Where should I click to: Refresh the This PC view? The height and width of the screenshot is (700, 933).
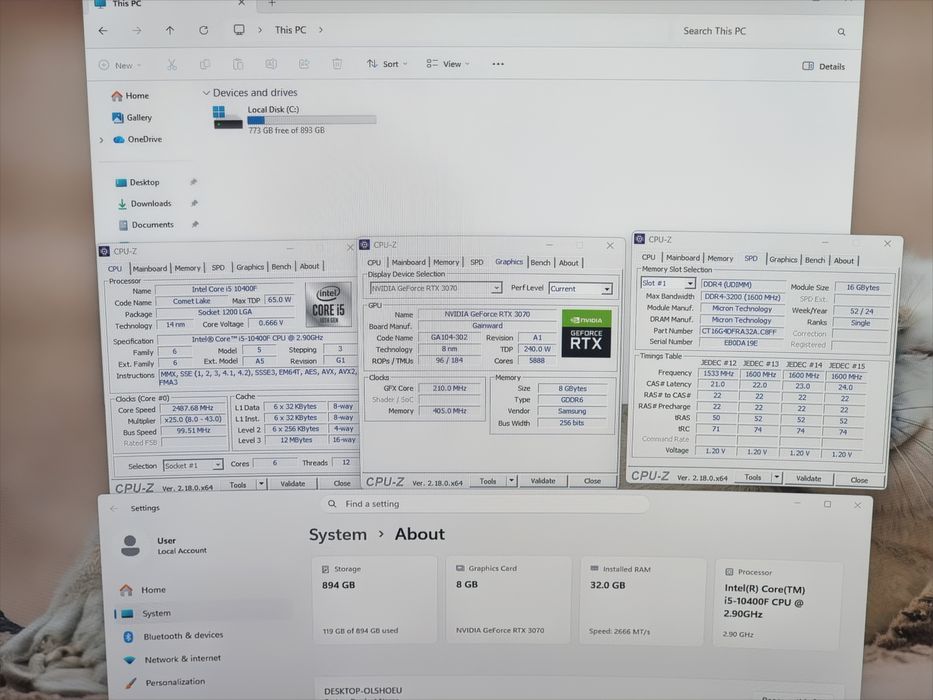pyautogui.click(x=203, y=30)
